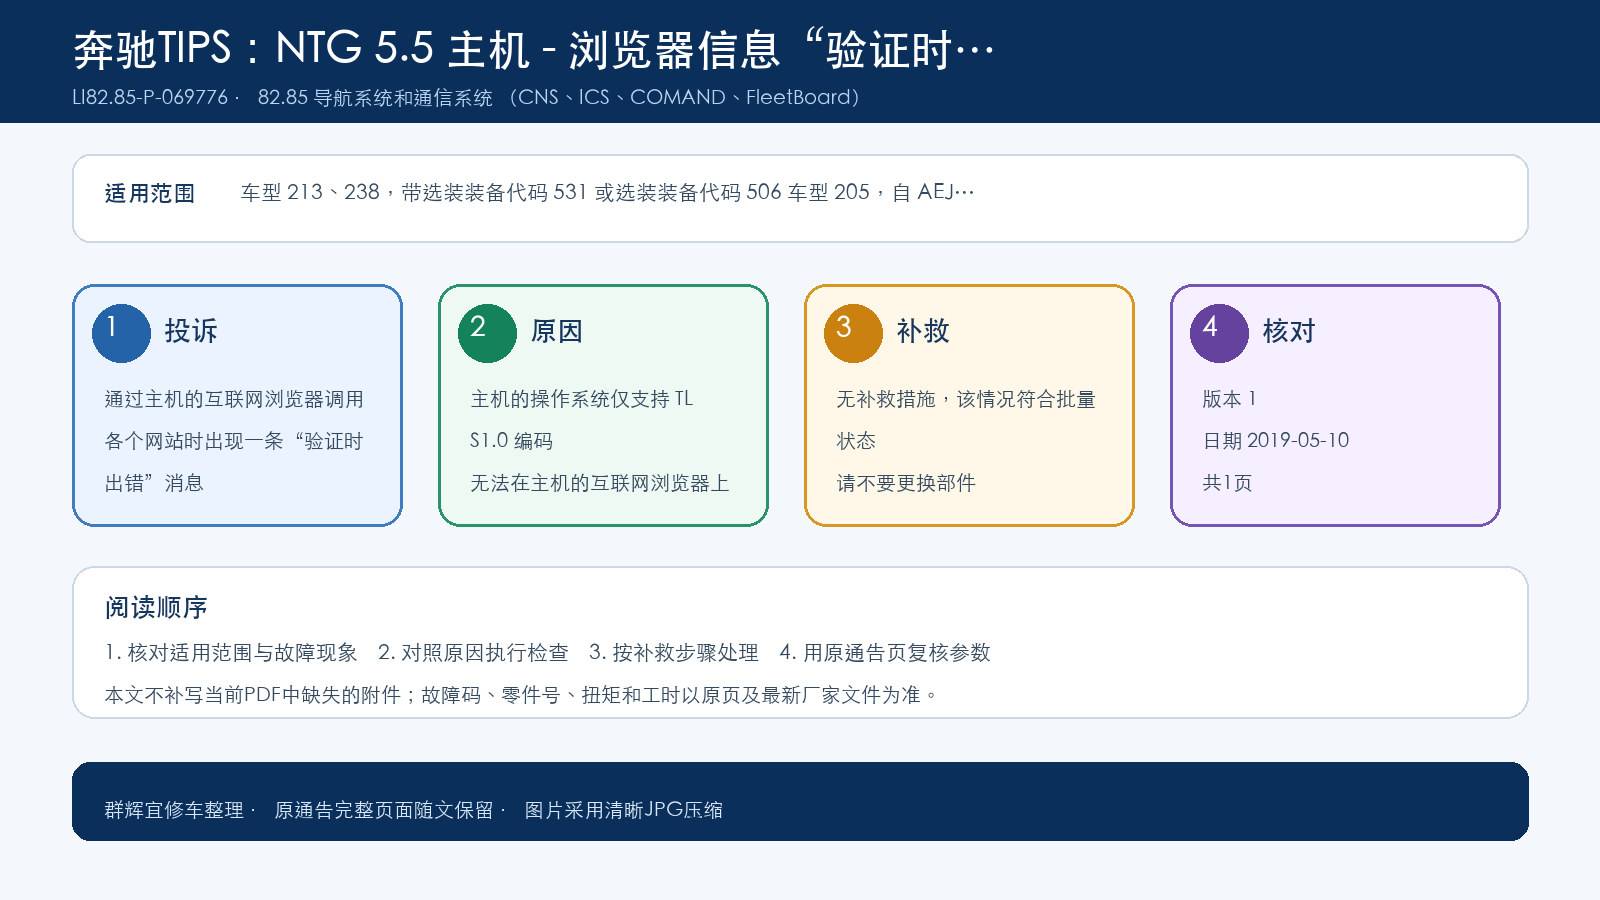The image size is (1600, 900).
Task: Select the 补救 card heading
Action: 923,331
